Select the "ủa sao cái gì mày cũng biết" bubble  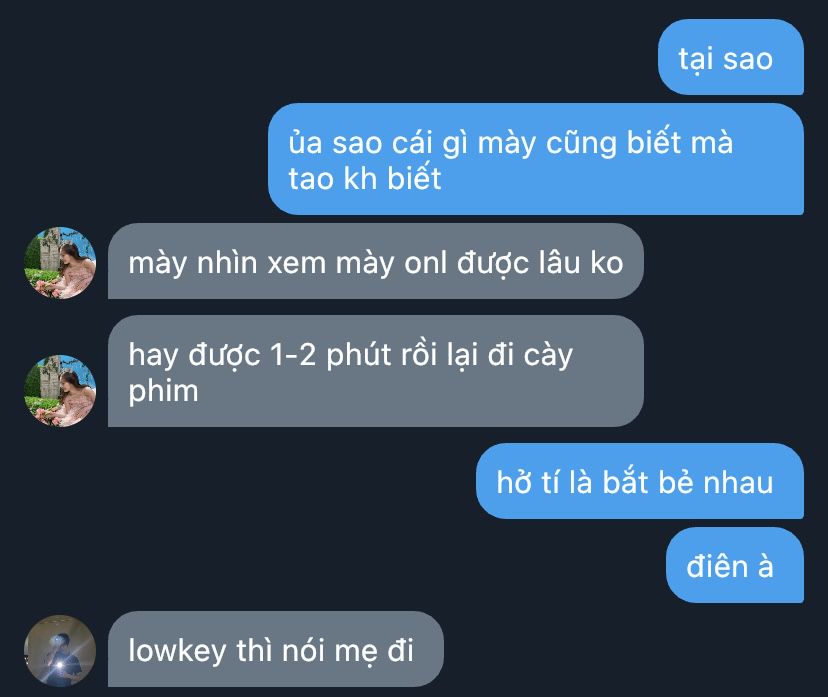point(536,159)
